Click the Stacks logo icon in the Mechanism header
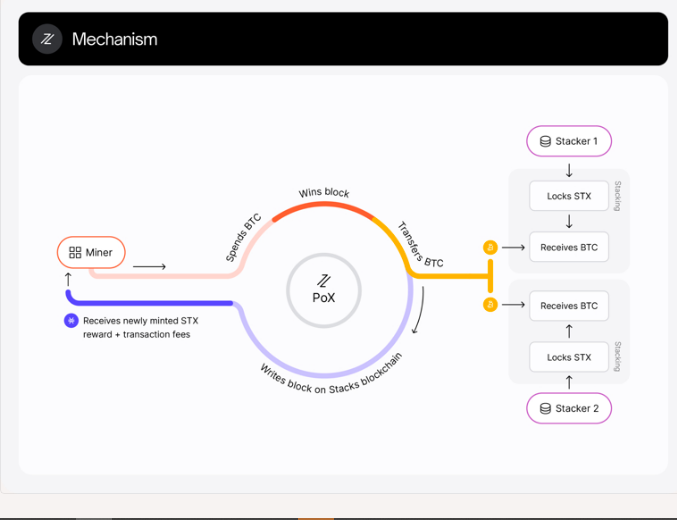677x520 pixels. [47, 39]
